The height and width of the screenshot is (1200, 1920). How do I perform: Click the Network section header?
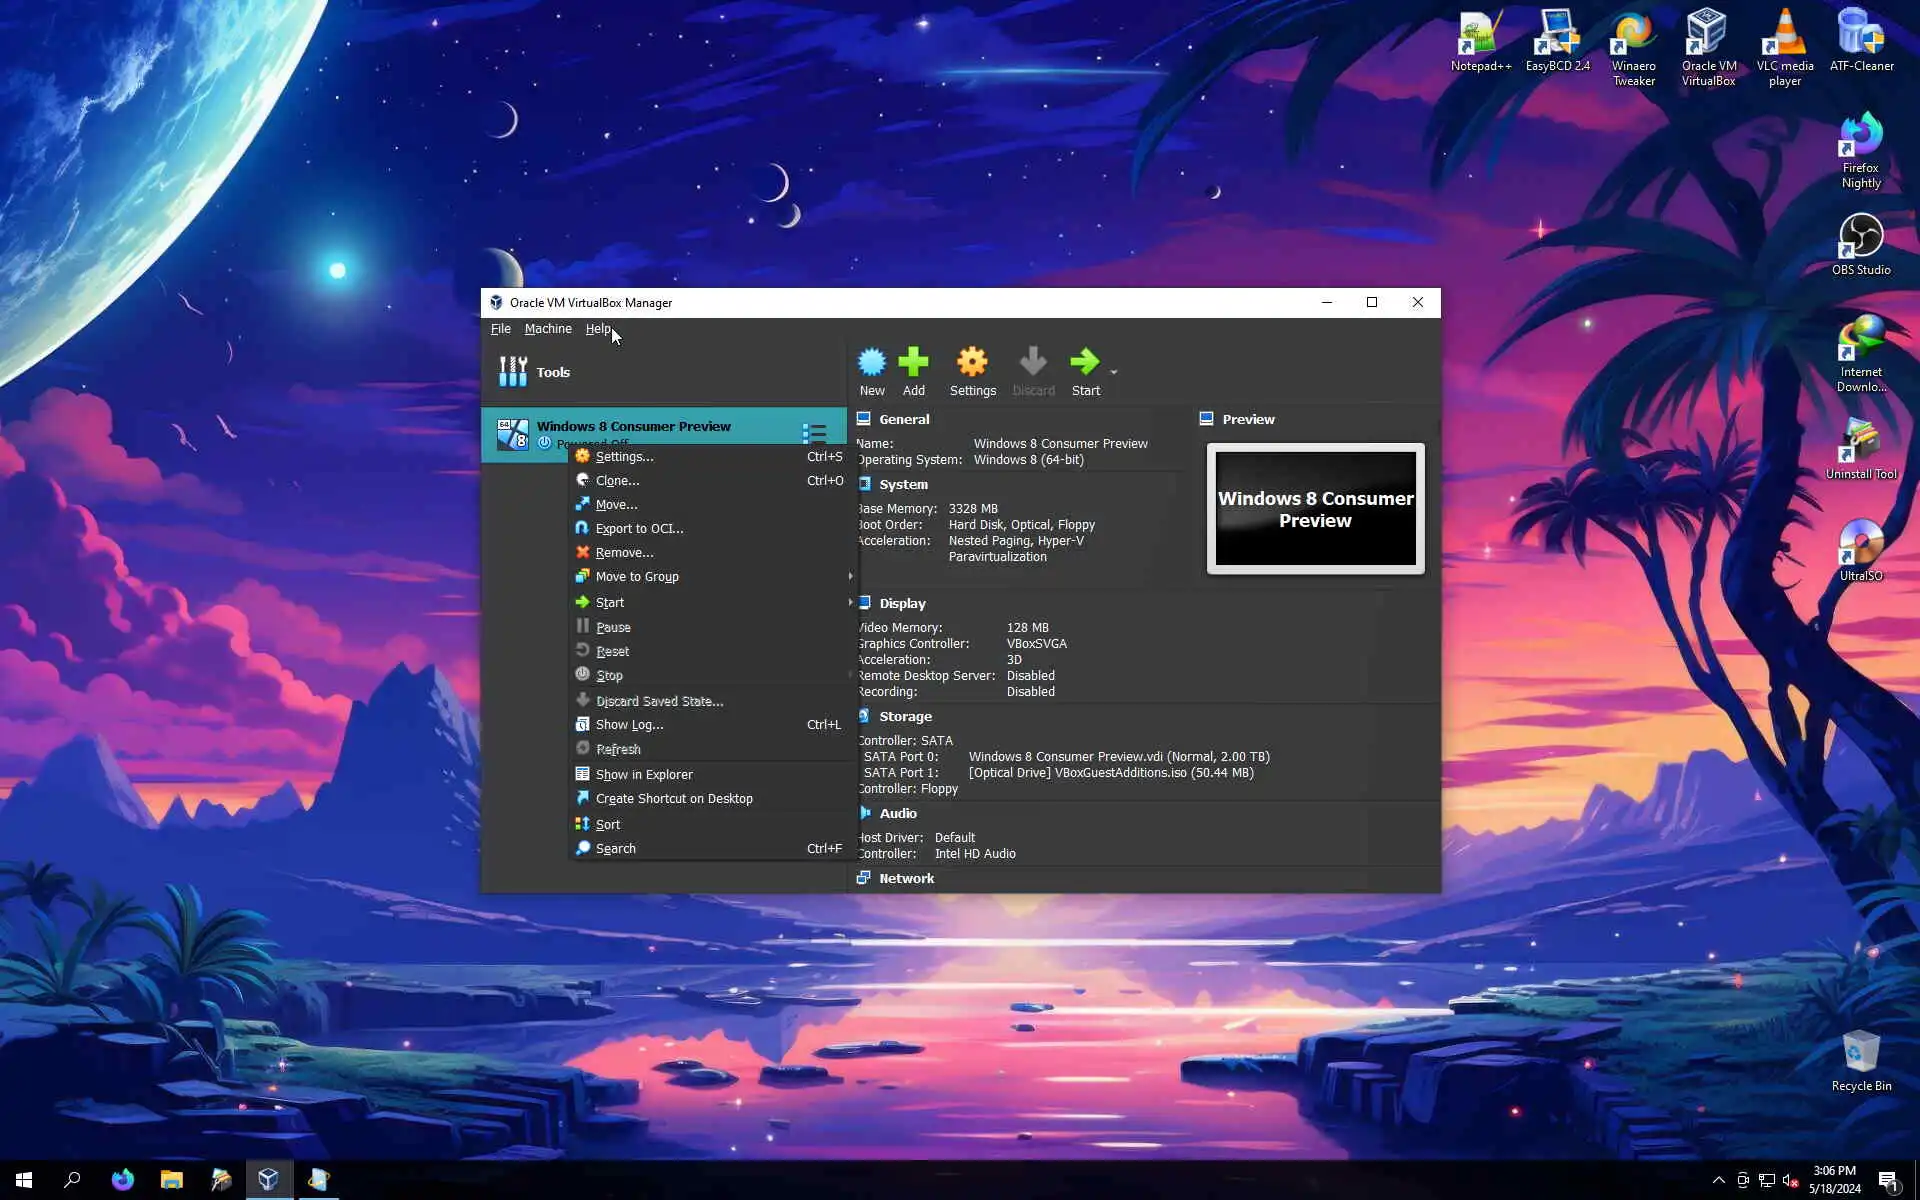click(x=906, y=879)
